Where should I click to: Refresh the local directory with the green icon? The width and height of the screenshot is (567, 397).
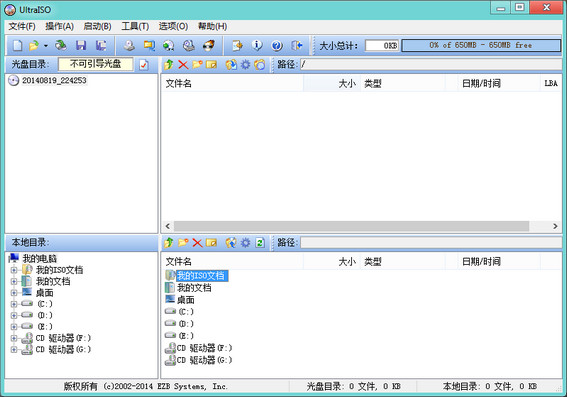[260, 243]
